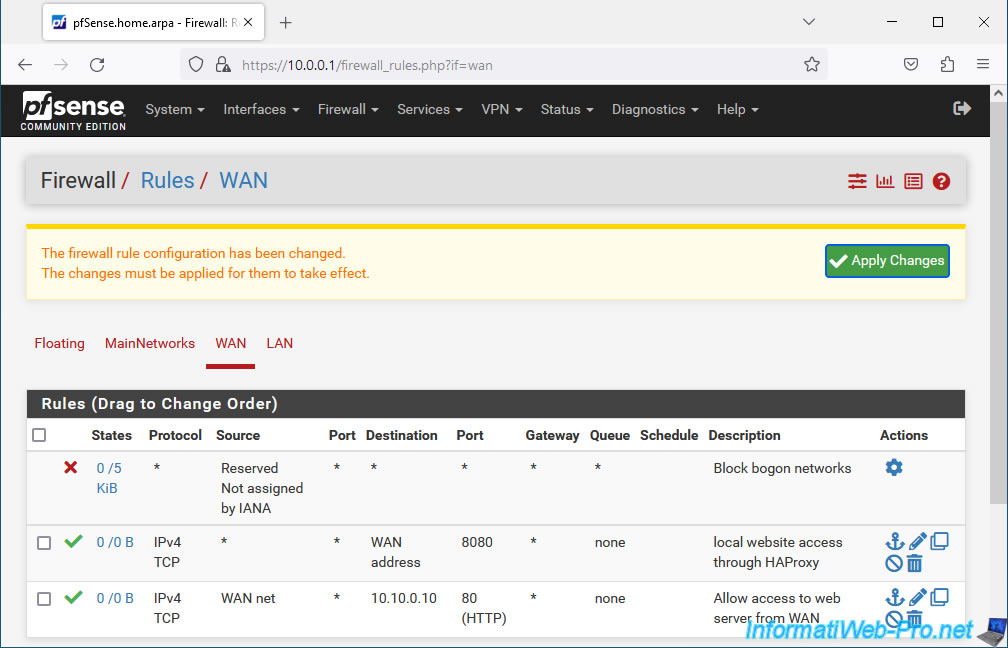The height and width of the screenshot is (648, 1008).
Task: Click the logout icon in navbar
Action: (x=962, y=109)
